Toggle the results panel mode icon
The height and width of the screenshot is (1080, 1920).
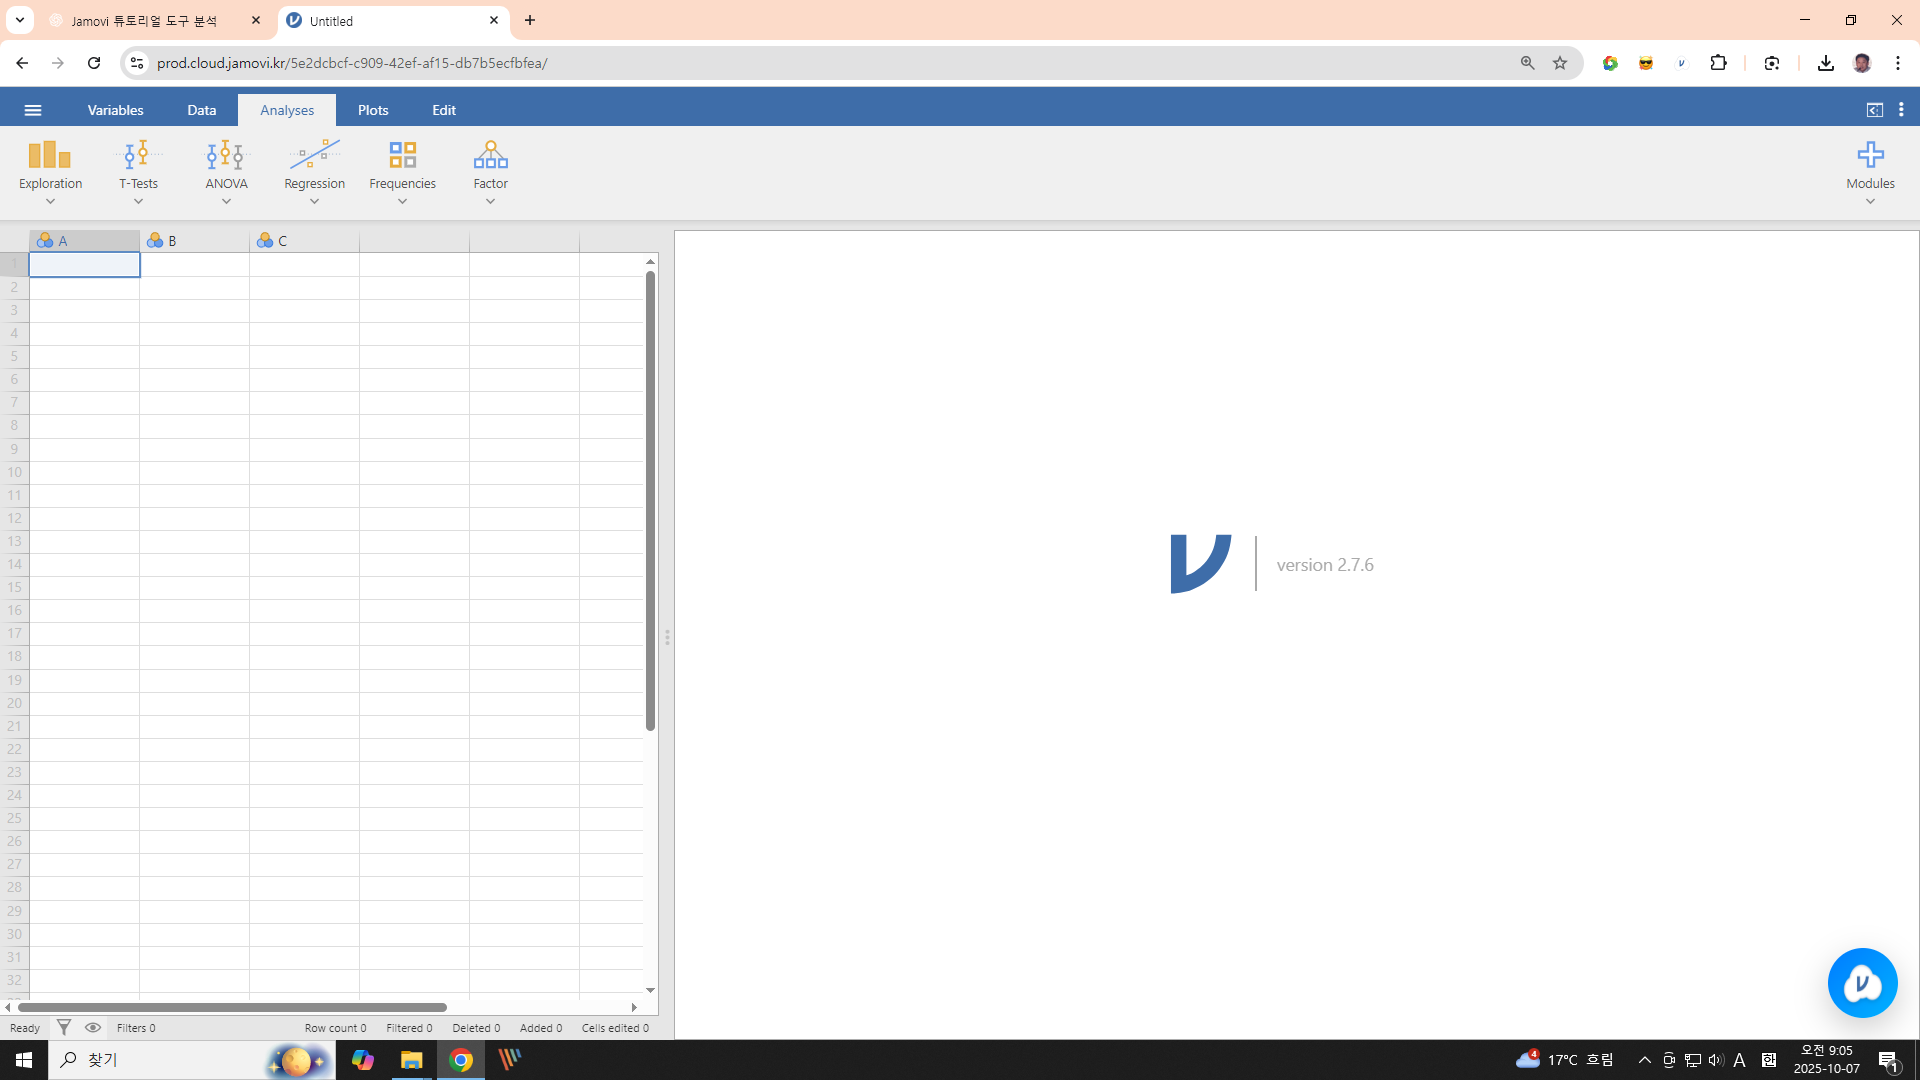tap(1875, 110)
